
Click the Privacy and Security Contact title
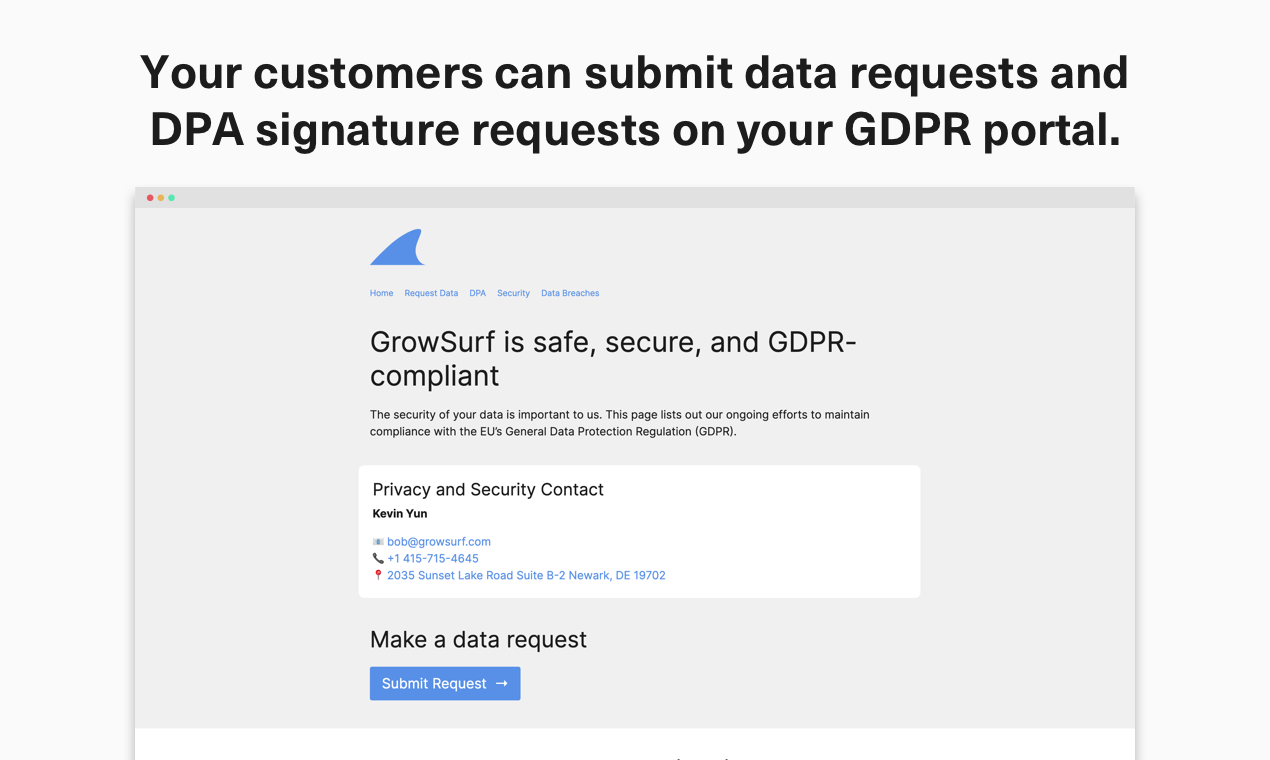(488, 490)
